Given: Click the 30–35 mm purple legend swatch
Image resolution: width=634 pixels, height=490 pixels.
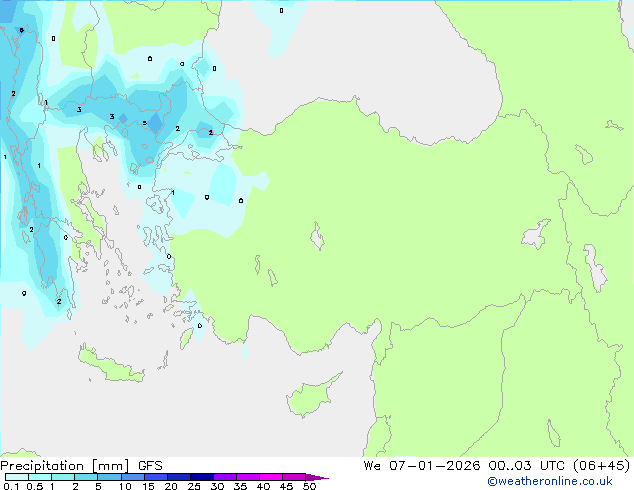Looking at the screenshot, I should (x=225, y=477).
